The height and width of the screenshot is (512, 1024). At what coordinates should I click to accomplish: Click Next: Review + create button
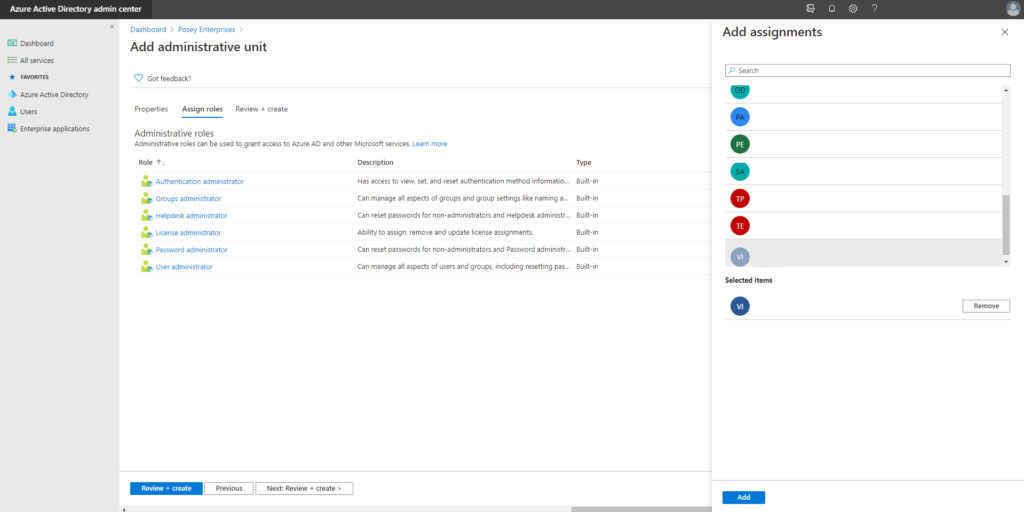304,488
